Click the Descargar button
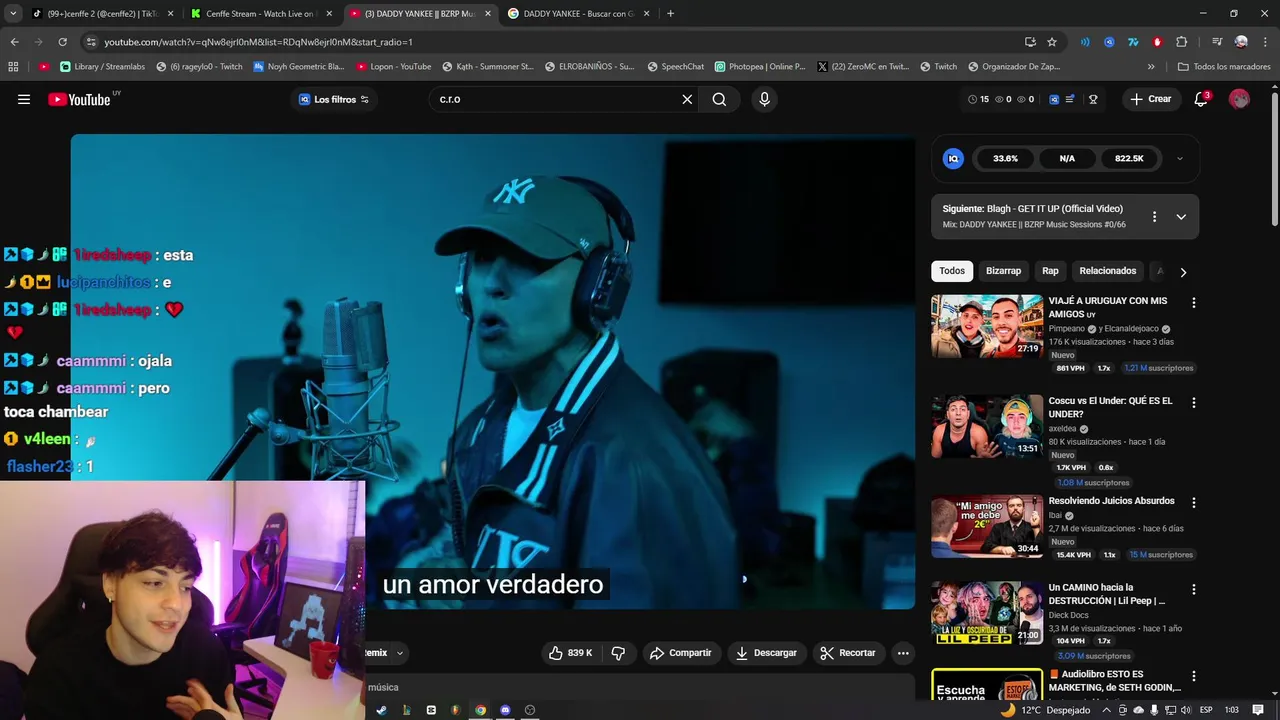1280x720 pixels. click(x=766, y=653)
